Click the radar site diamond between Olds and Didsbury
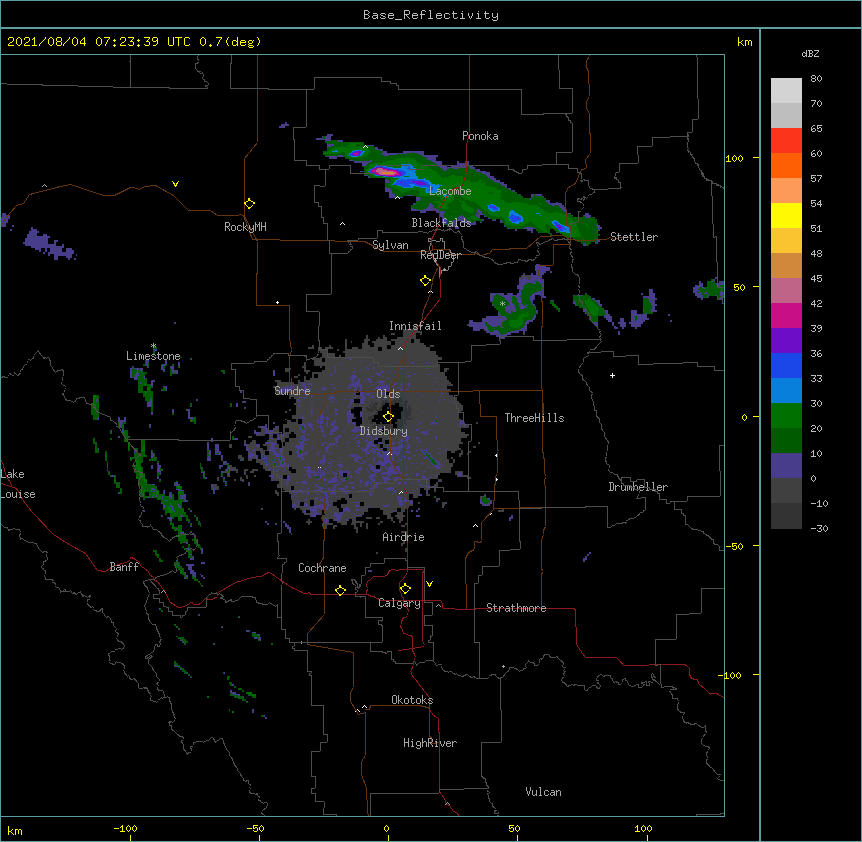The height and width of the screenshot is (842, 862). click(389, 417)
